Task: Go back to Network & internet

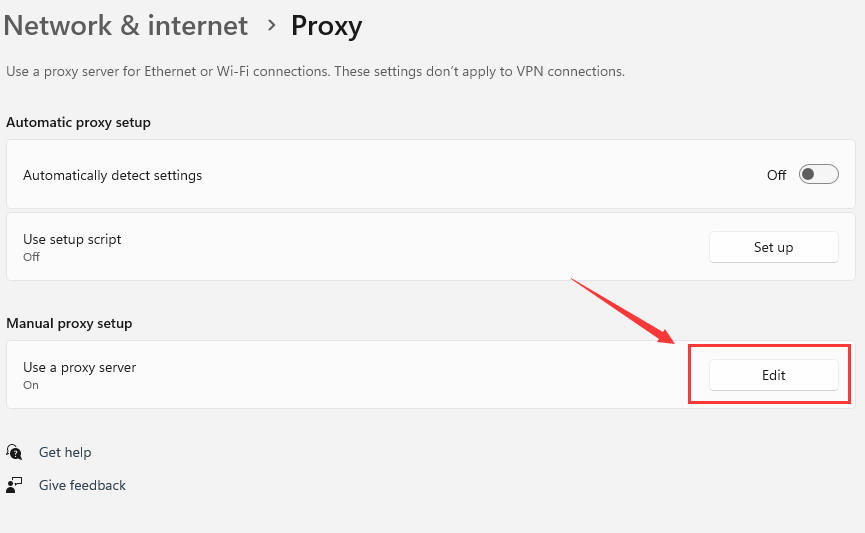Action: click(x=126, y=25)
